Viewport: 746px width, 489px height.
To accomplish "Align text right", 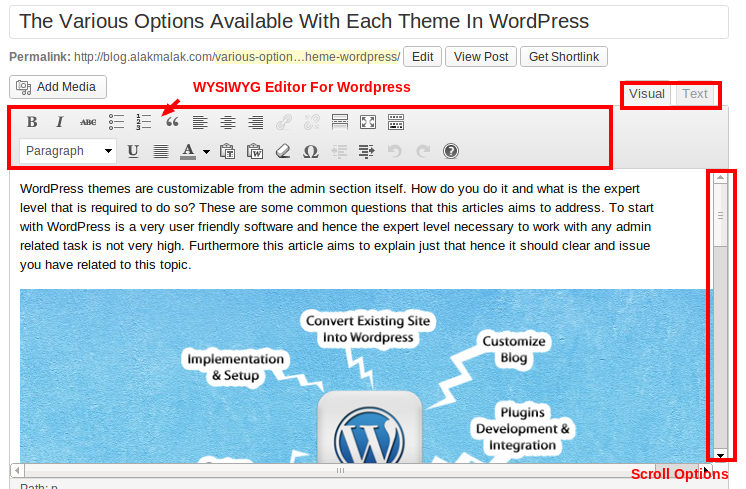I will pyautogui.click(x=256, y=122).
